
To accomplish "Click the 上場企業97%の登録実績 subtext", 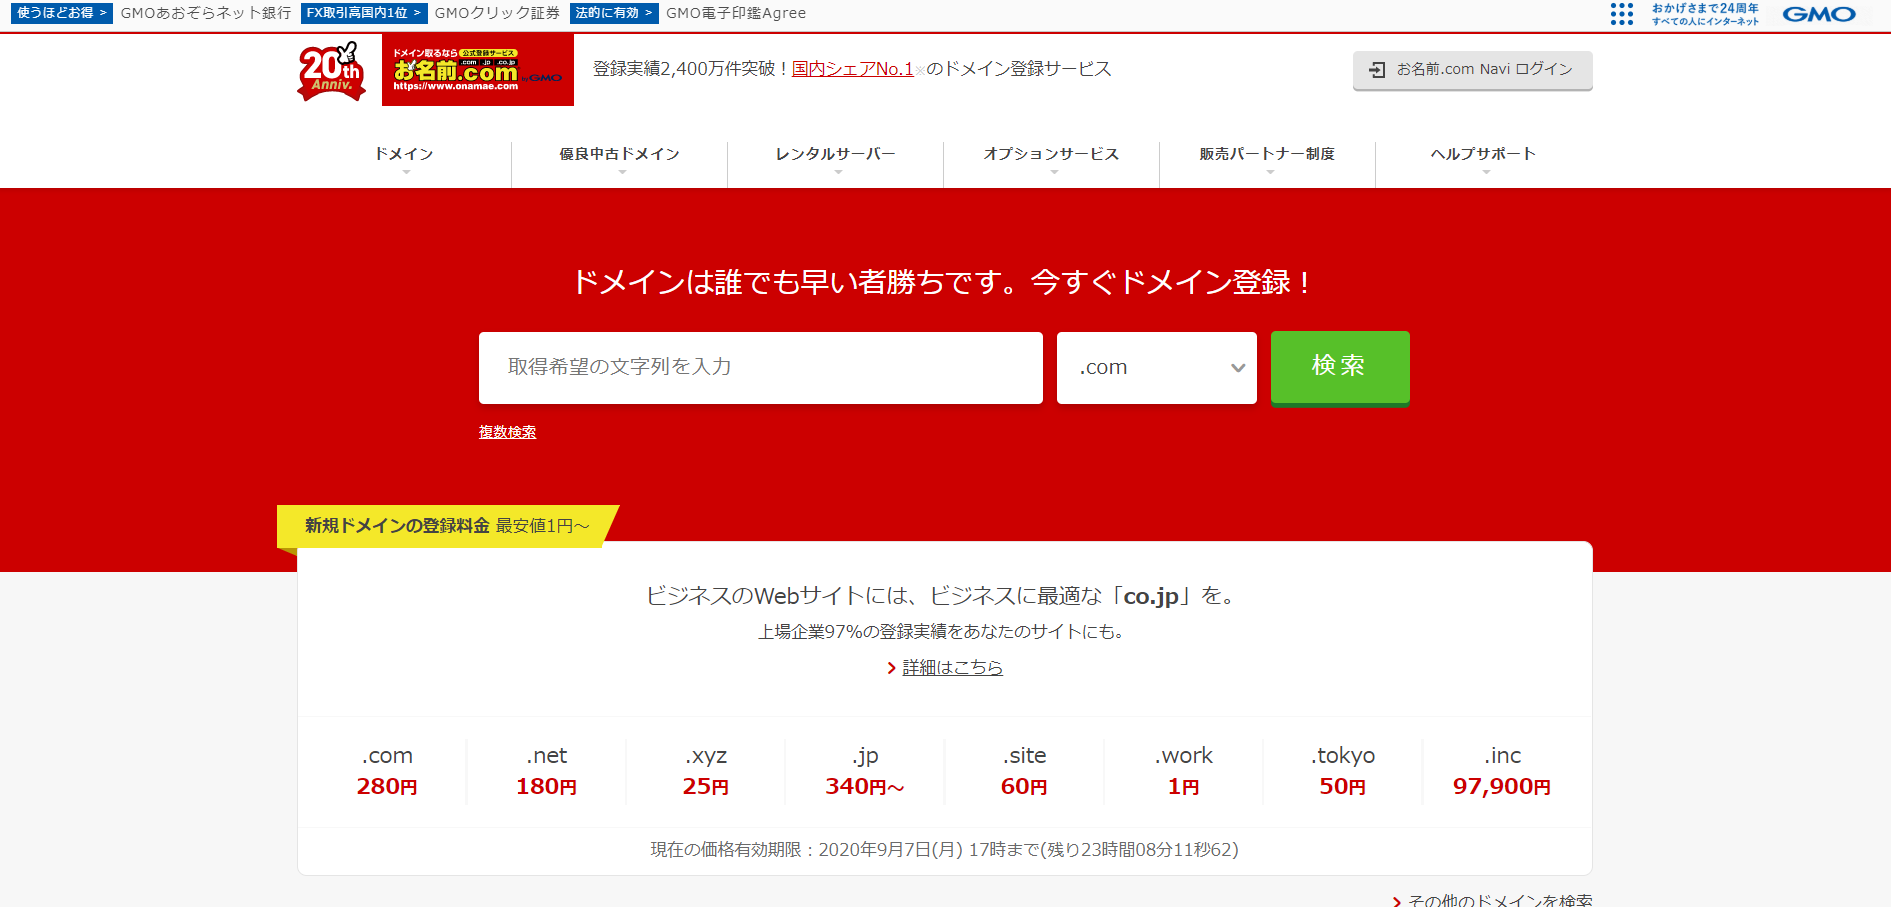I will [944, 632].
